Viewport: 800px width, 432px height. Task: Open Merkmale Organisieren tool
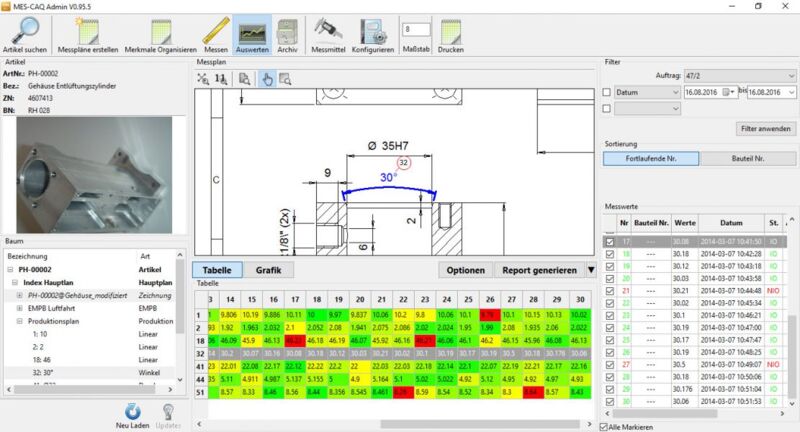click(161, 35)
